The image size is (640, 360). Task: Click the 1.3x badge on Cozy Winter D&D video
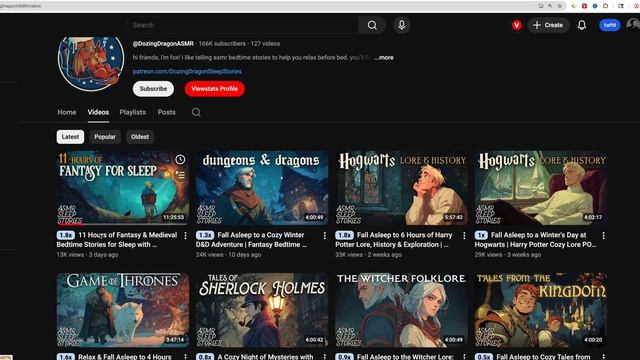205,235
